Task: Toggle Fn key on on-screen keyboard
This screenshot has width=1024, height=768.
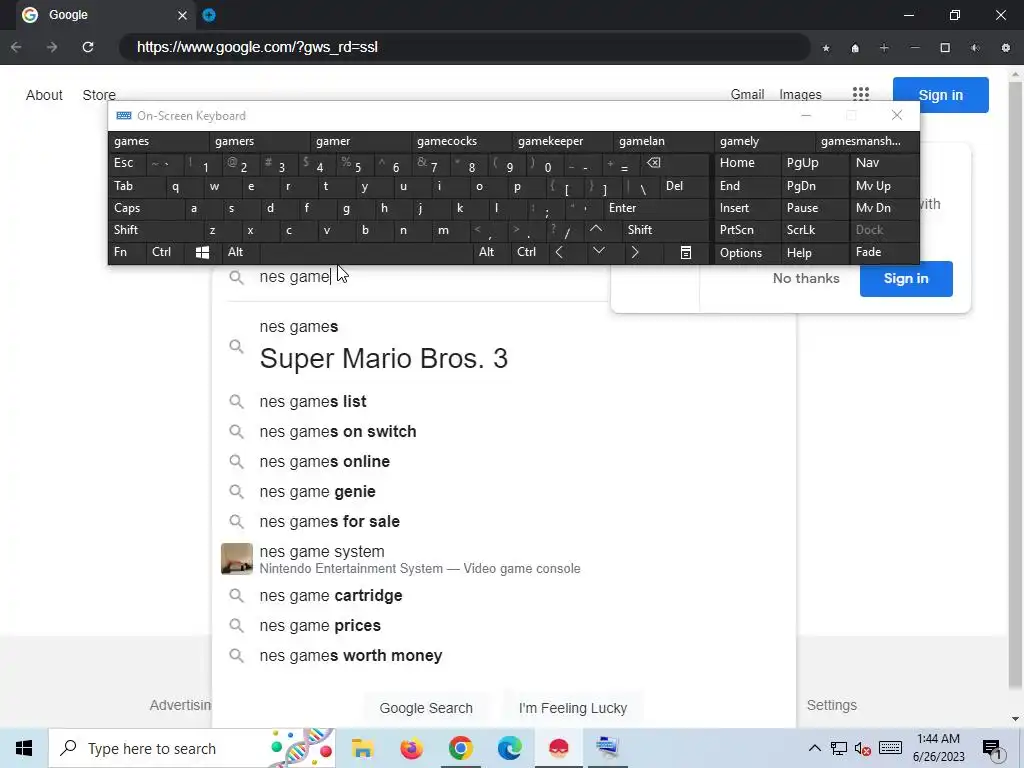Action: click(x=127, y=252)
